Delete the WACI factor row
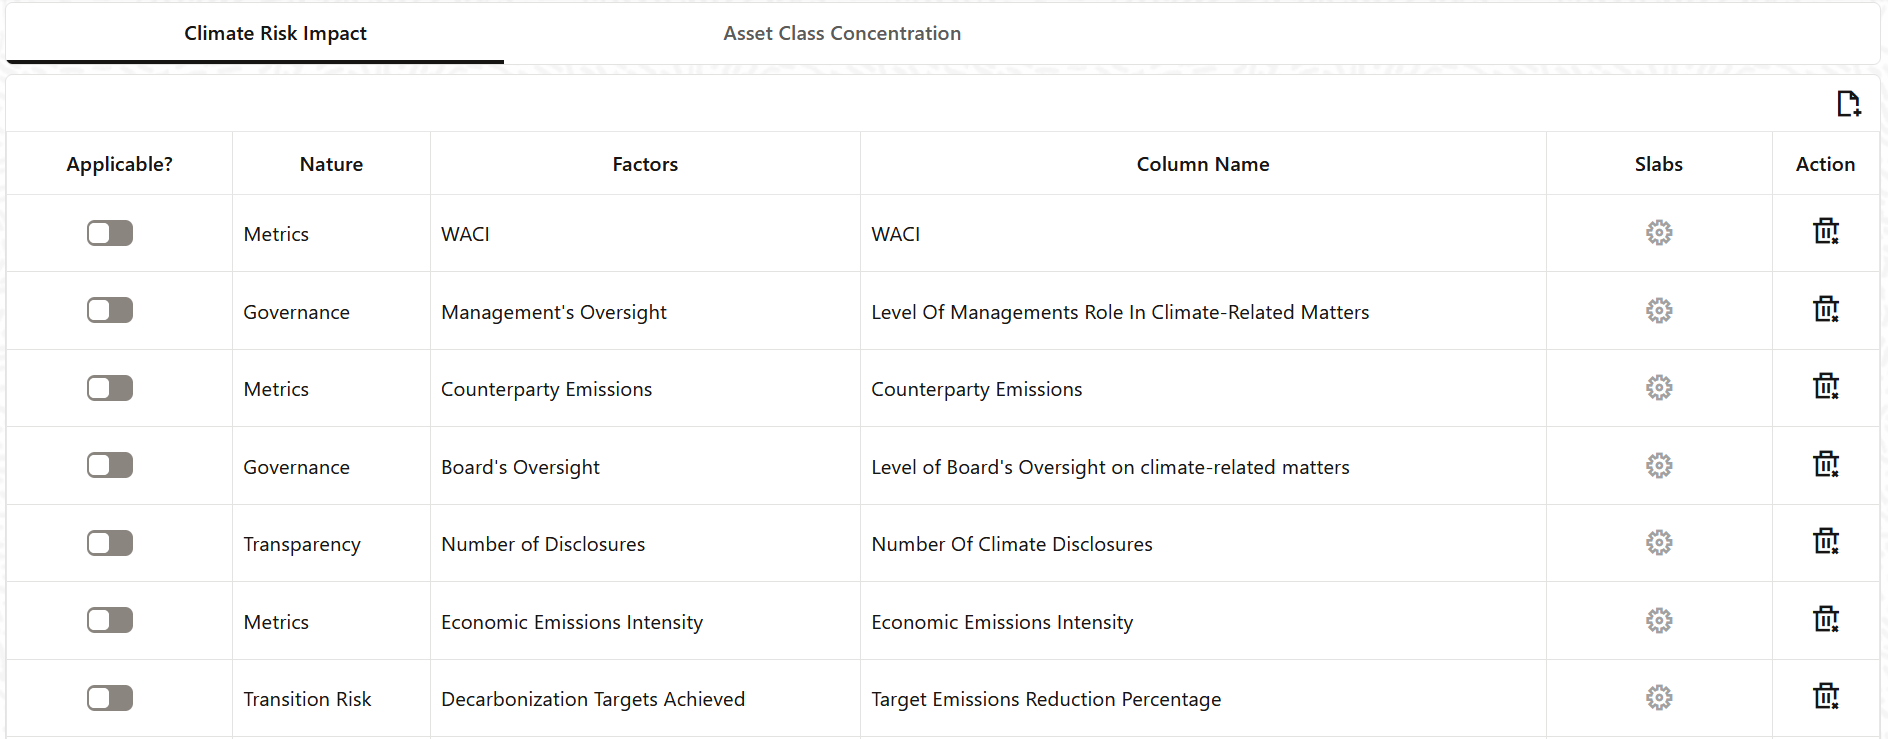The width and height of the screenshot is (1888, 739). tap(1827, 232)
